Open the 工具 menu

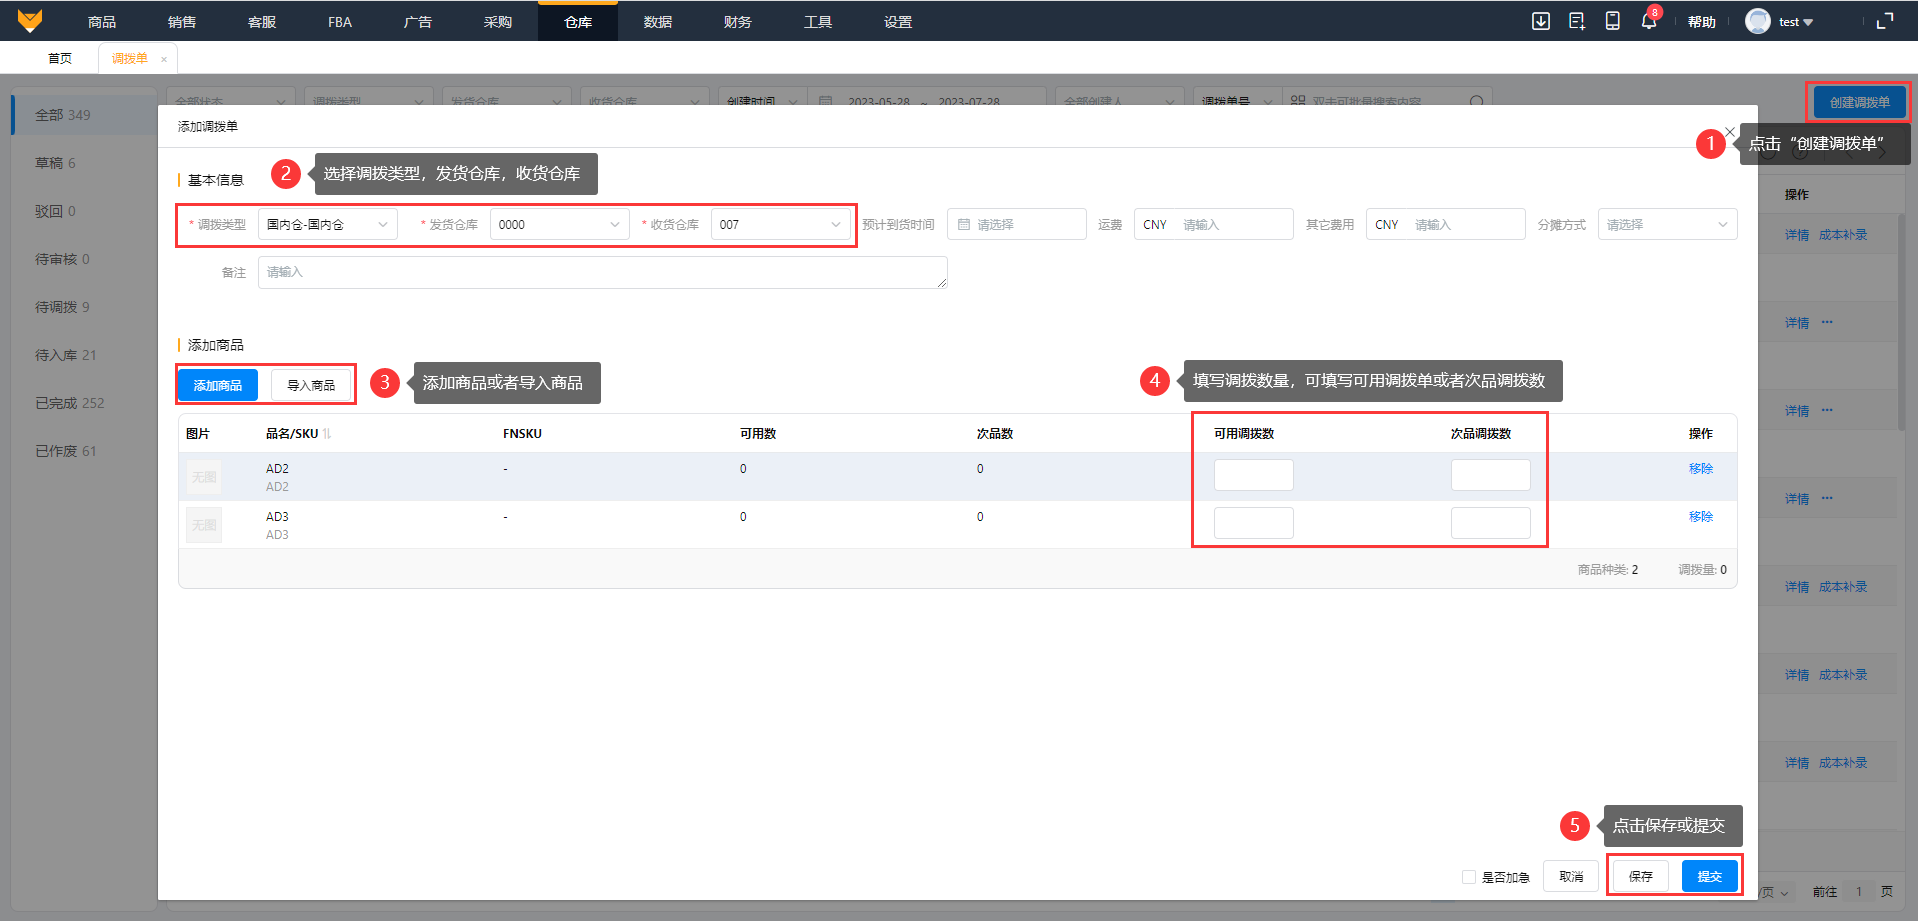[x=818, y=22]
